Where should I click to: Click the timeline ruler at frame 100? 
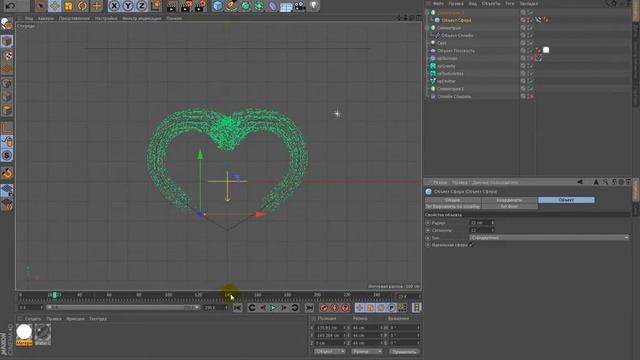tap(168, 295)
